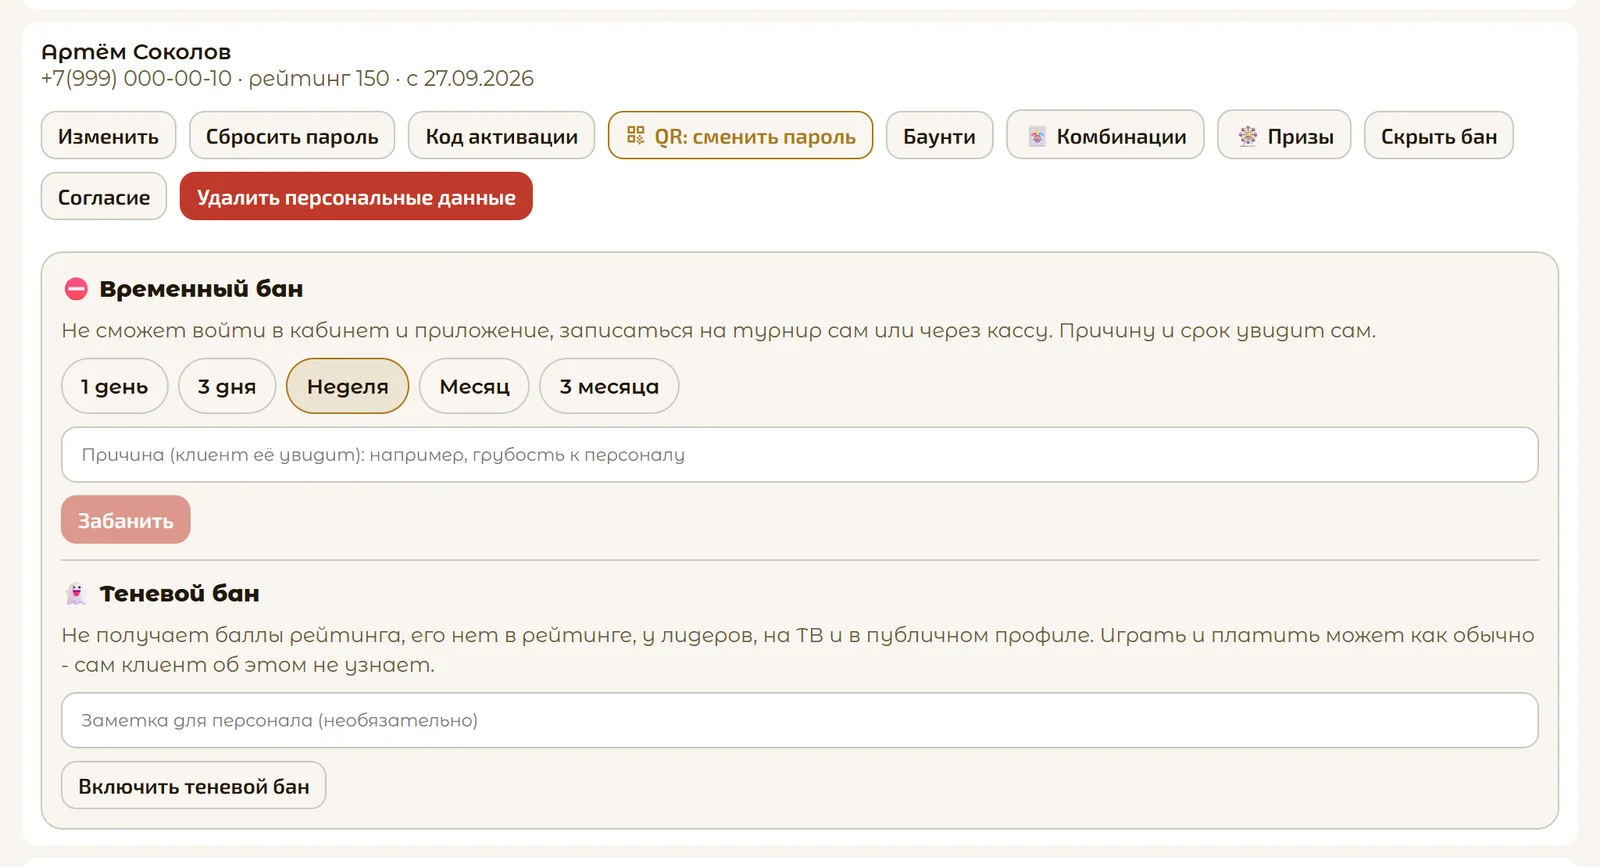Screen dimensions: 1600x867
Task: Click Код активации button
Action: 501,135
